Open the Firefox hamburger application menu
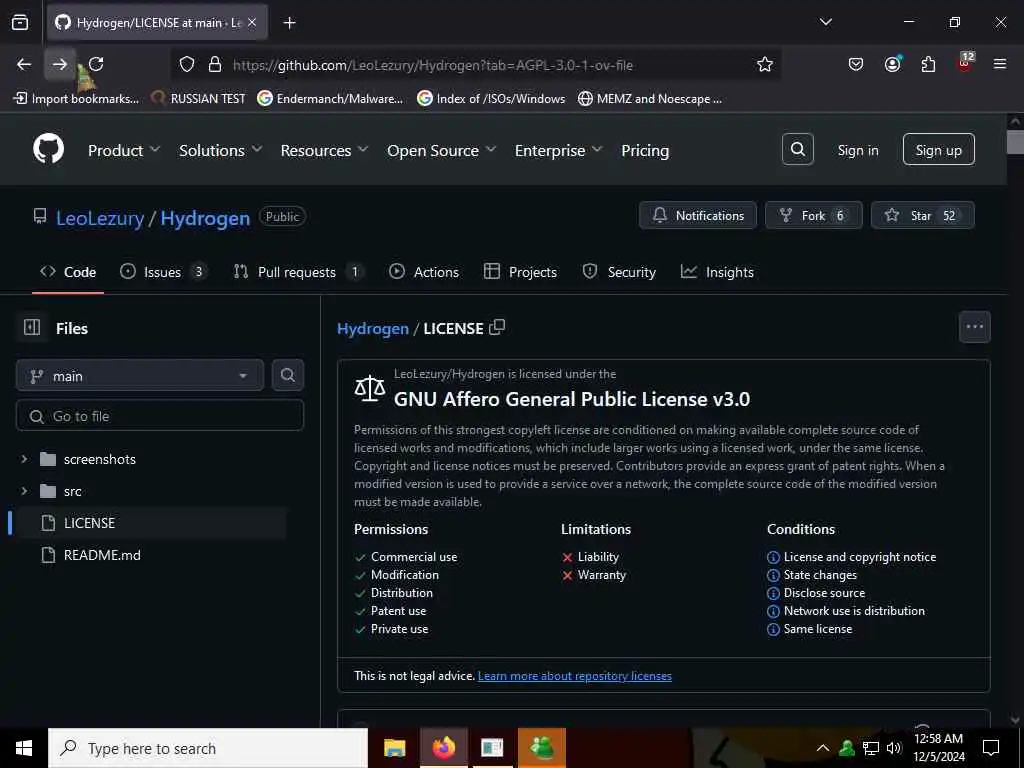 click(1000, 64)
